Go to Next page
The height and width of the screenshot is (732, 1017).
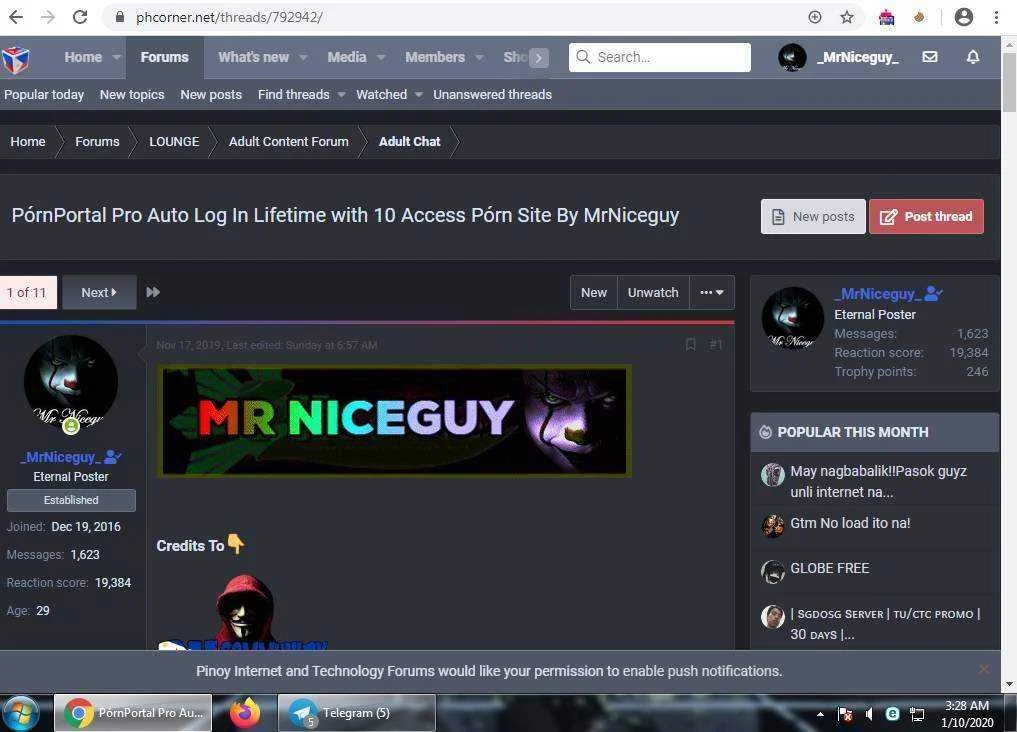(x=99, y=292)
